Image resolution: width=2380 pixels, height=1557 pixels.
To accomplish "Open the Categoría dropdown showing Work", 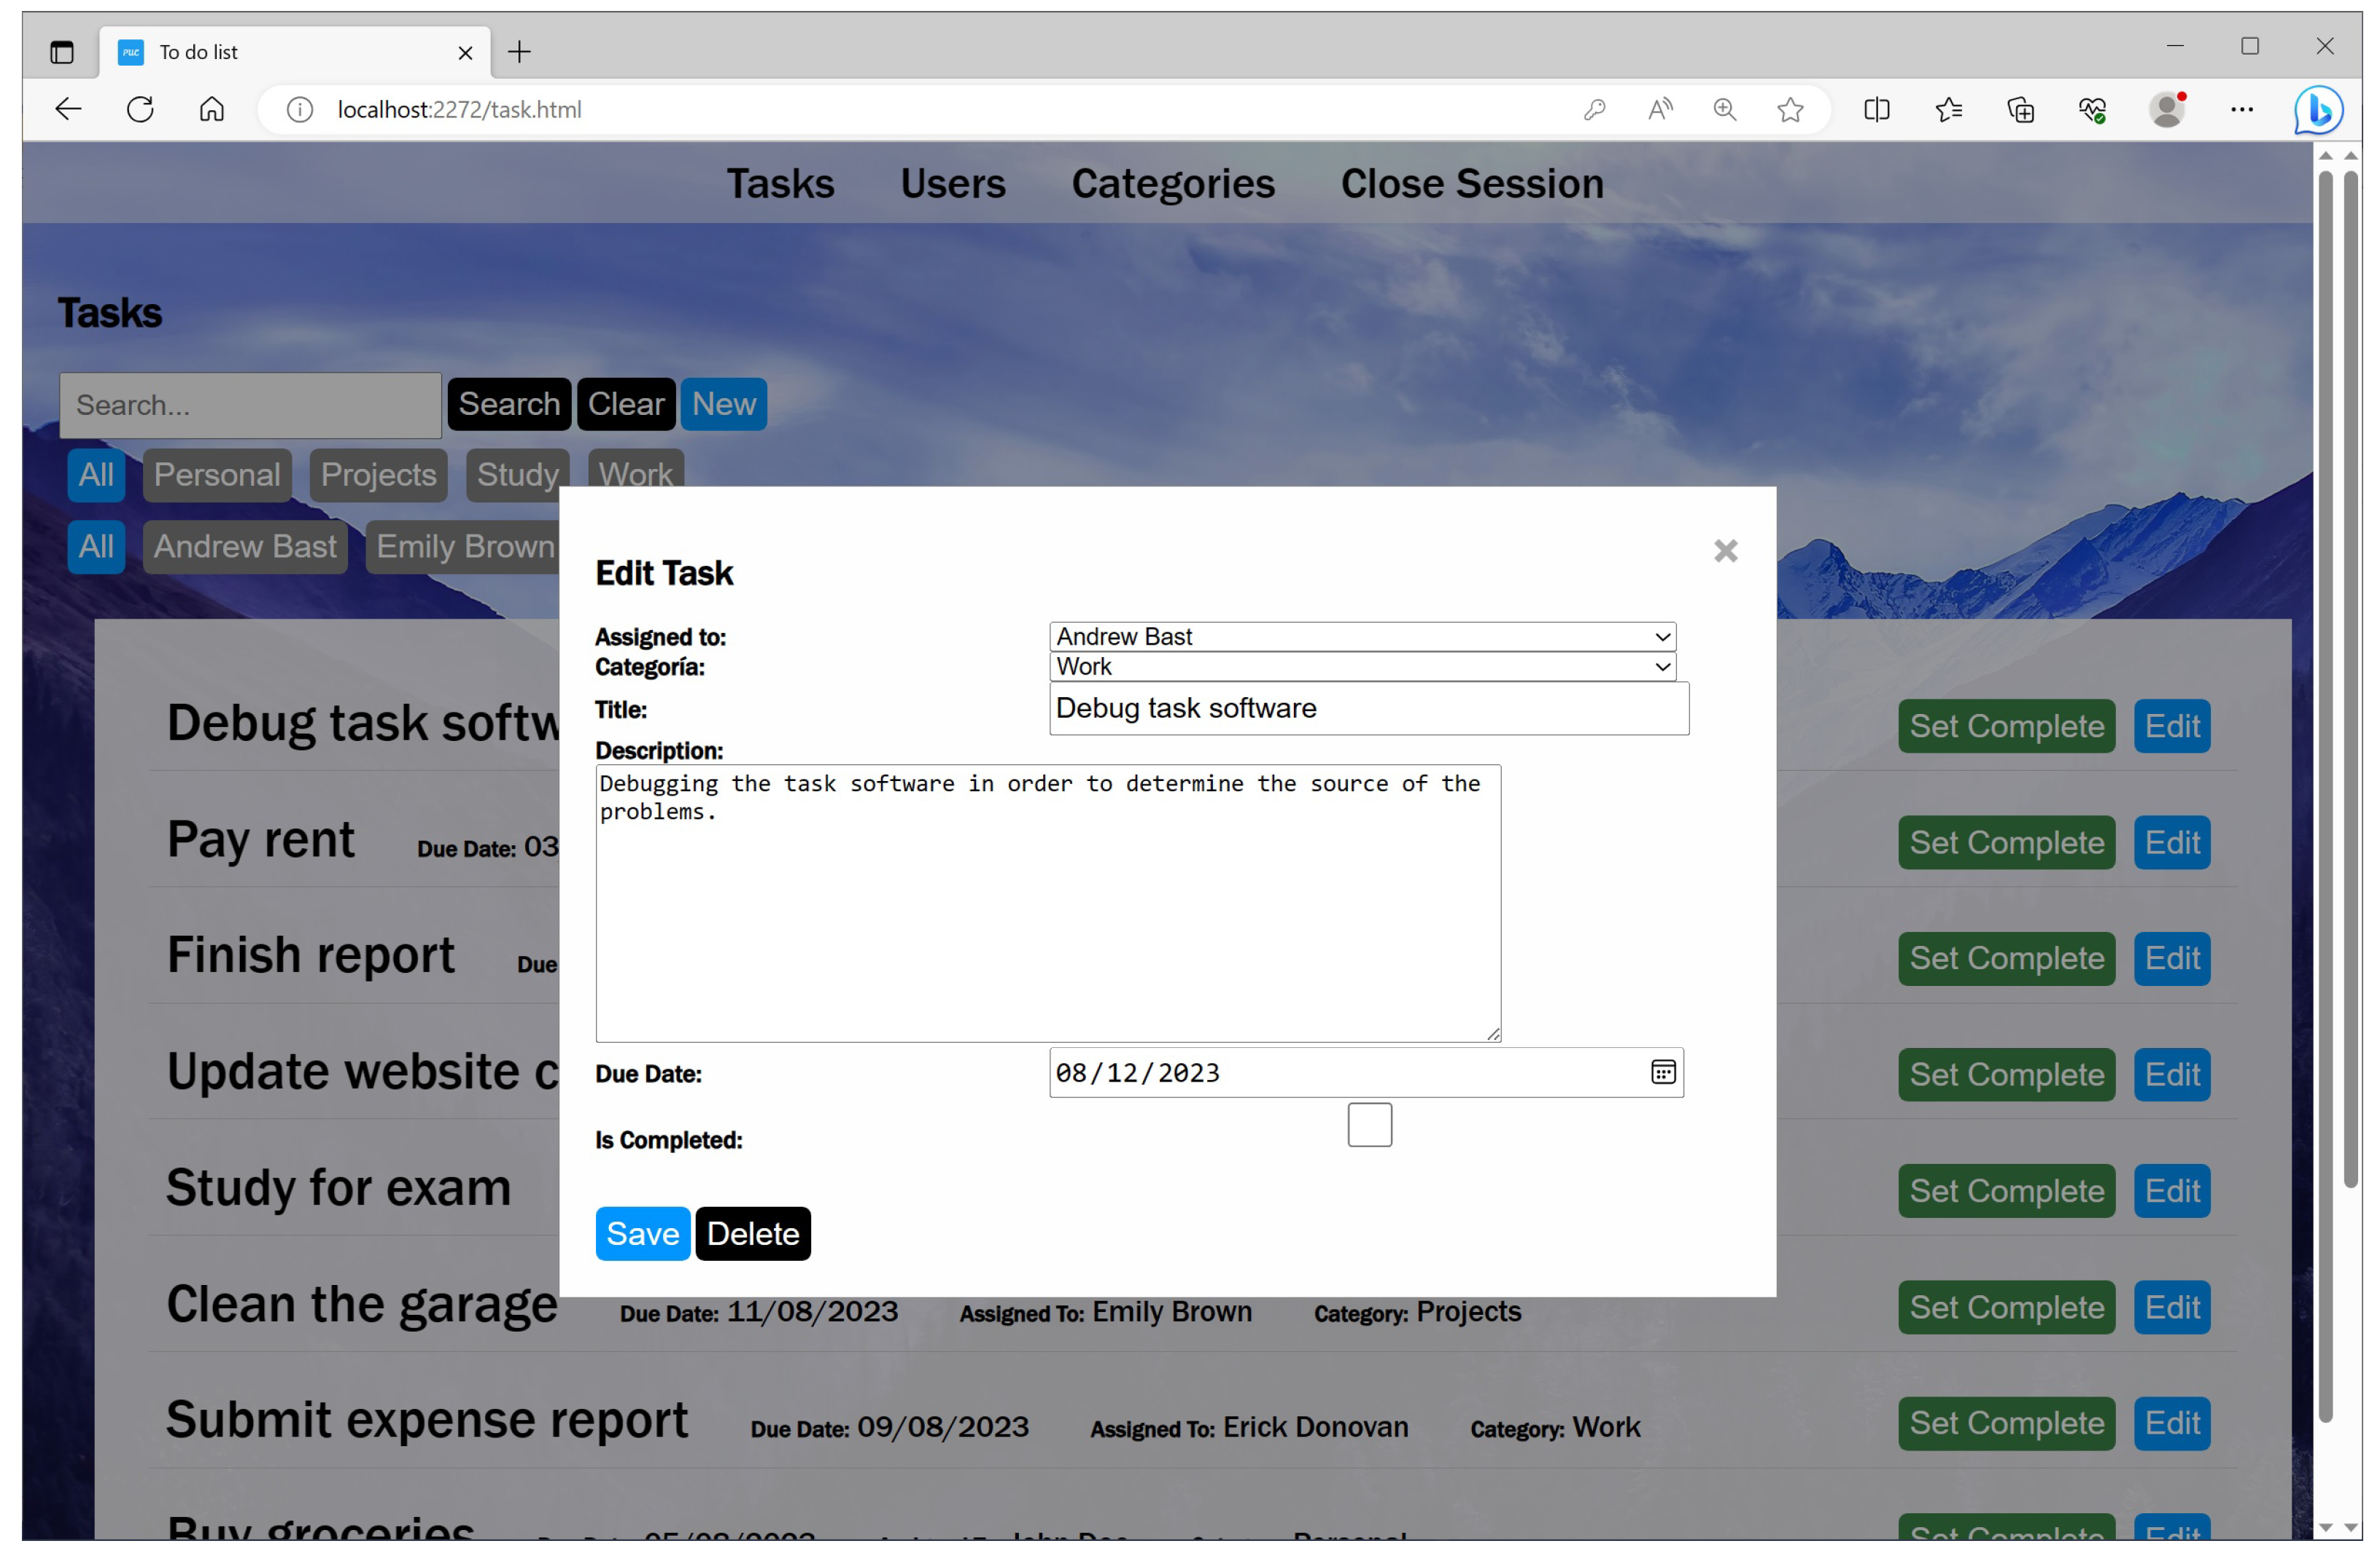I will click(1362, 667).
